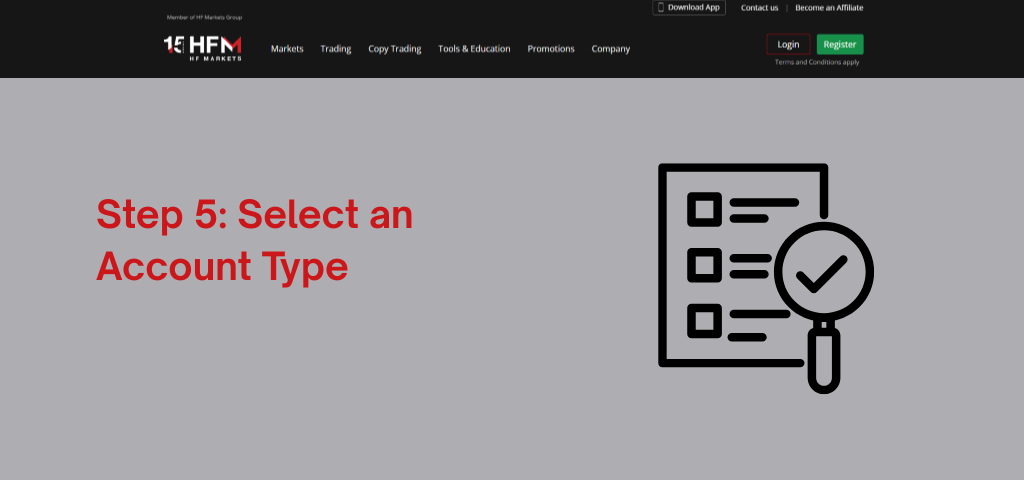Expand the Promotions menu
This screenshot has width=1024, height=480.
pyautogui.click(x=551, y=49)
